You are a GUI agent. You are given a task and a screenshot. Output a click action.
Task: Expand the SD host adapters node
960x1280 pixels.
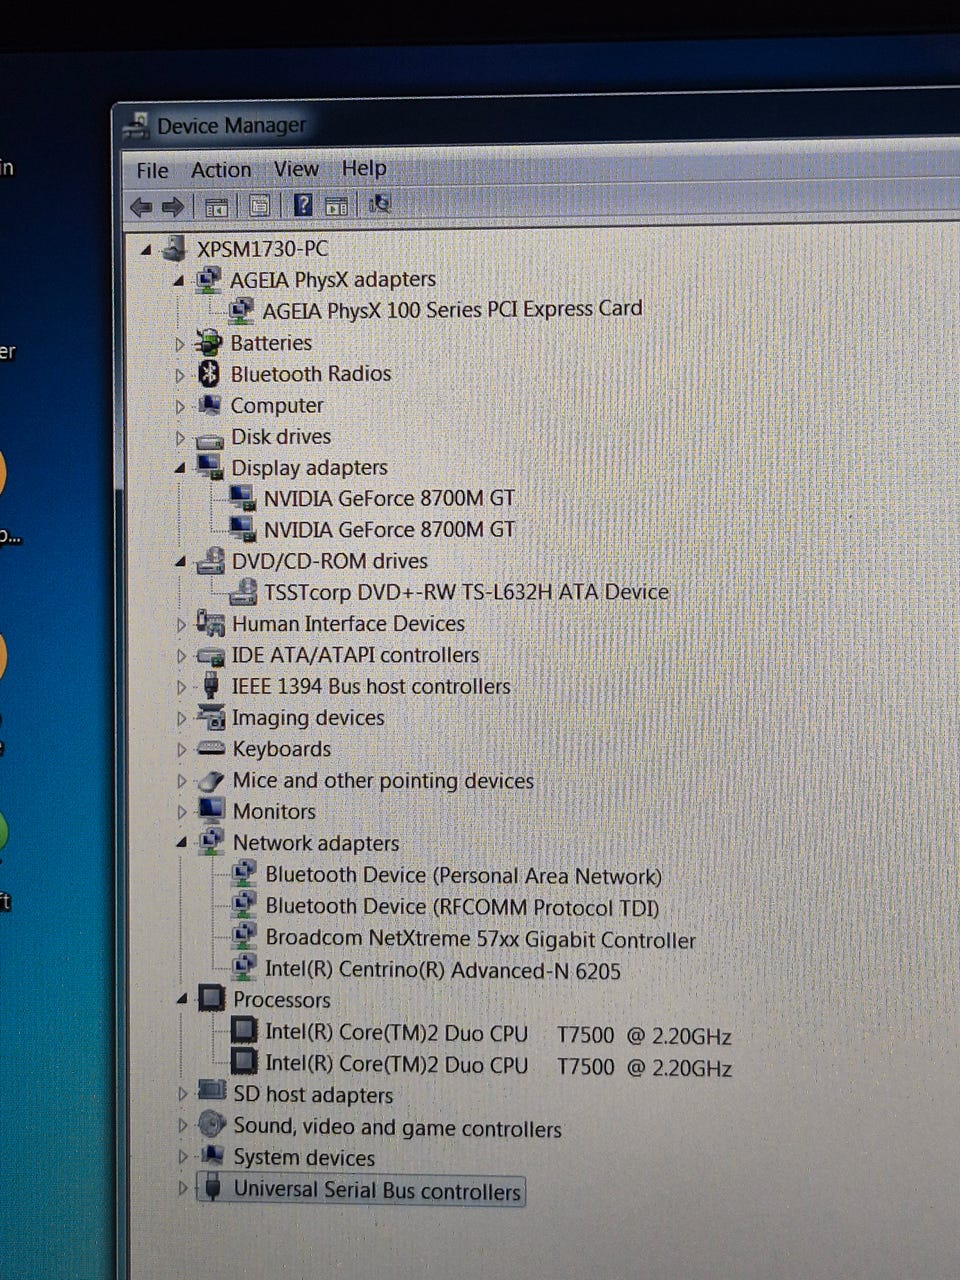(182, 1094)
